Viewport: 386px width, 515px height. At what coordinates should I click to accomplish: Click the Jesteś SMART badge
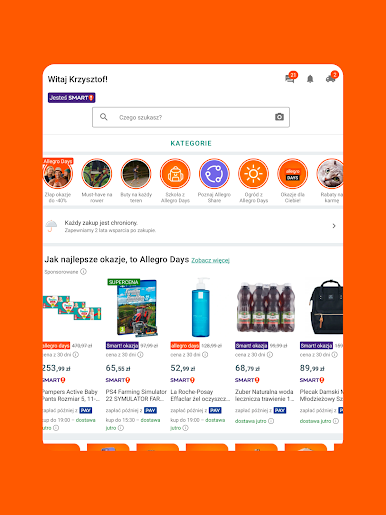72,98
